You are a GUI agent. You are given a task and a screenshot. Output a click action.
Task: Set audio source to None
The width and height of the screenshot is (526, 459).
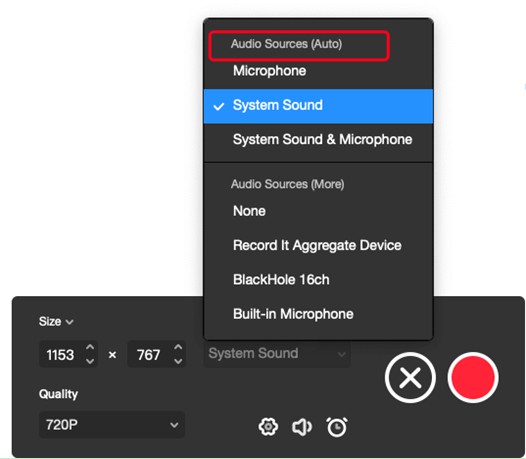pyautogui.click(x=318, y=211)
